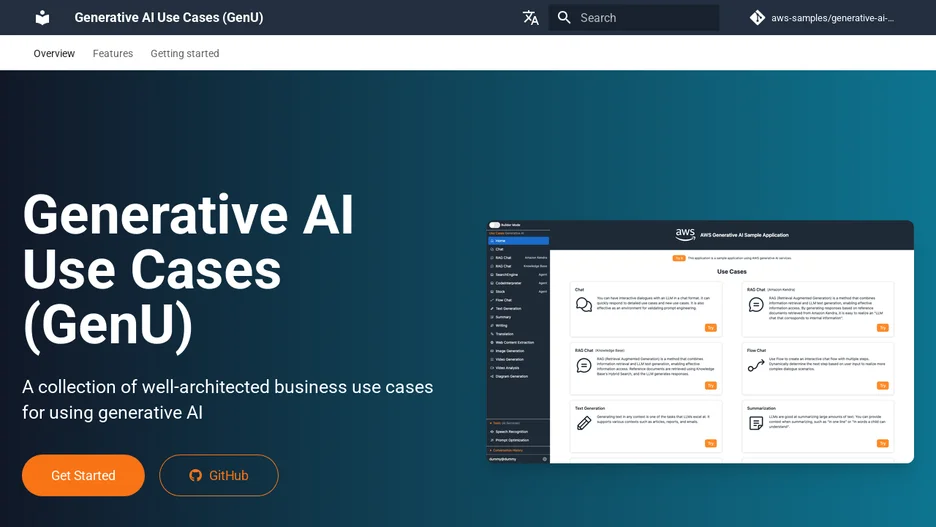The width and height of the screenshot is (936, 527).
Task: Switch to the Features tab
Action: point(113,53)
